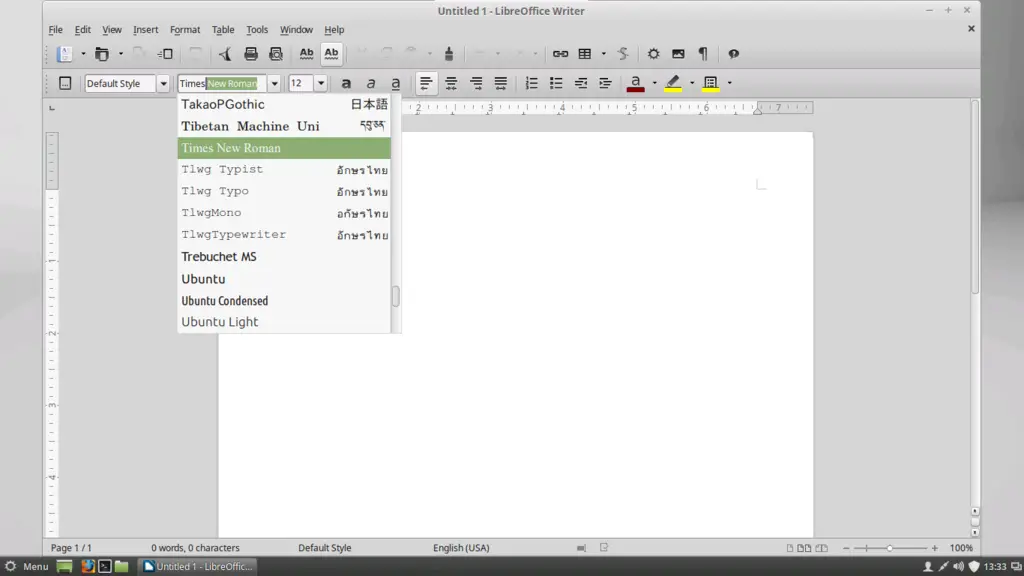Click the font size 12 field
This screenshot has height=576, width=1024.
coord(301,84)
